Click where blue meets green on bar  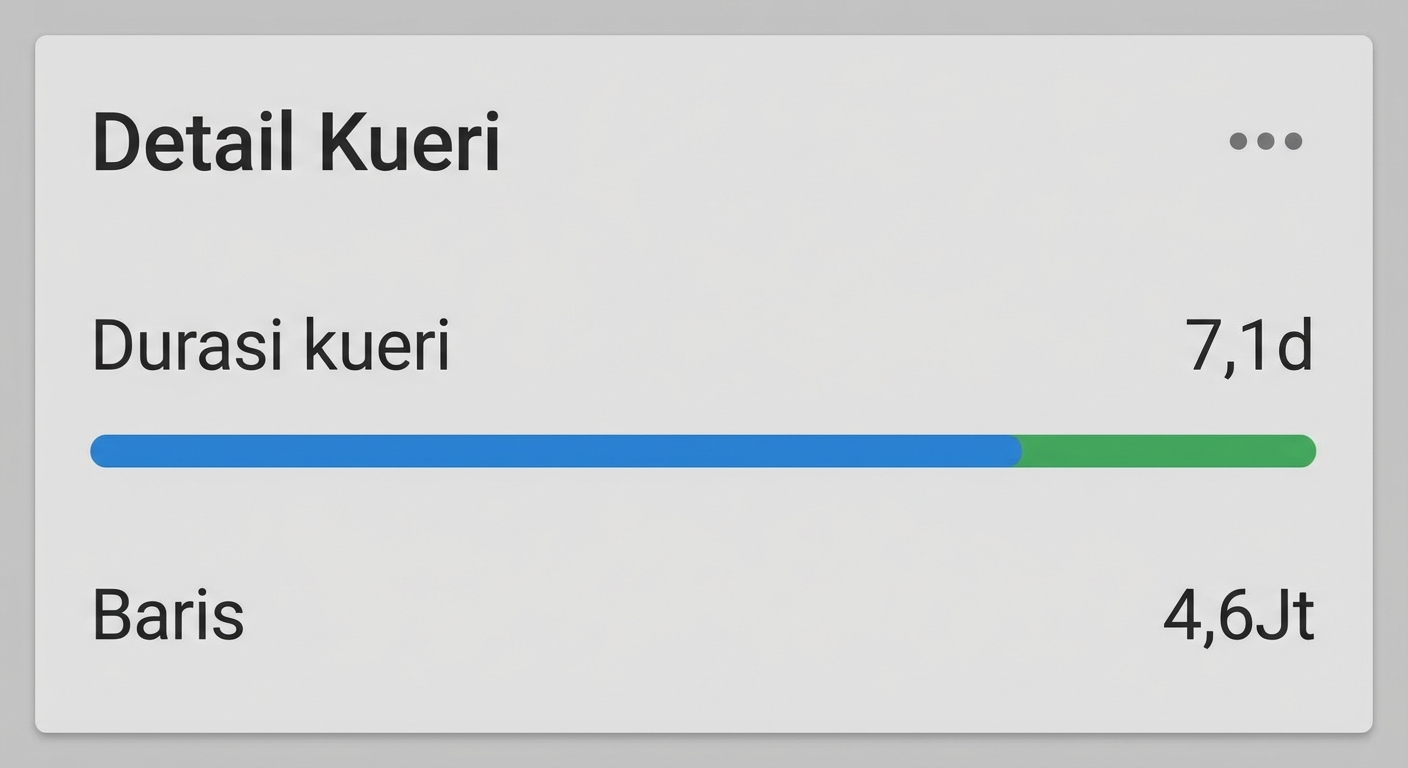click(x=1020, y=451)
